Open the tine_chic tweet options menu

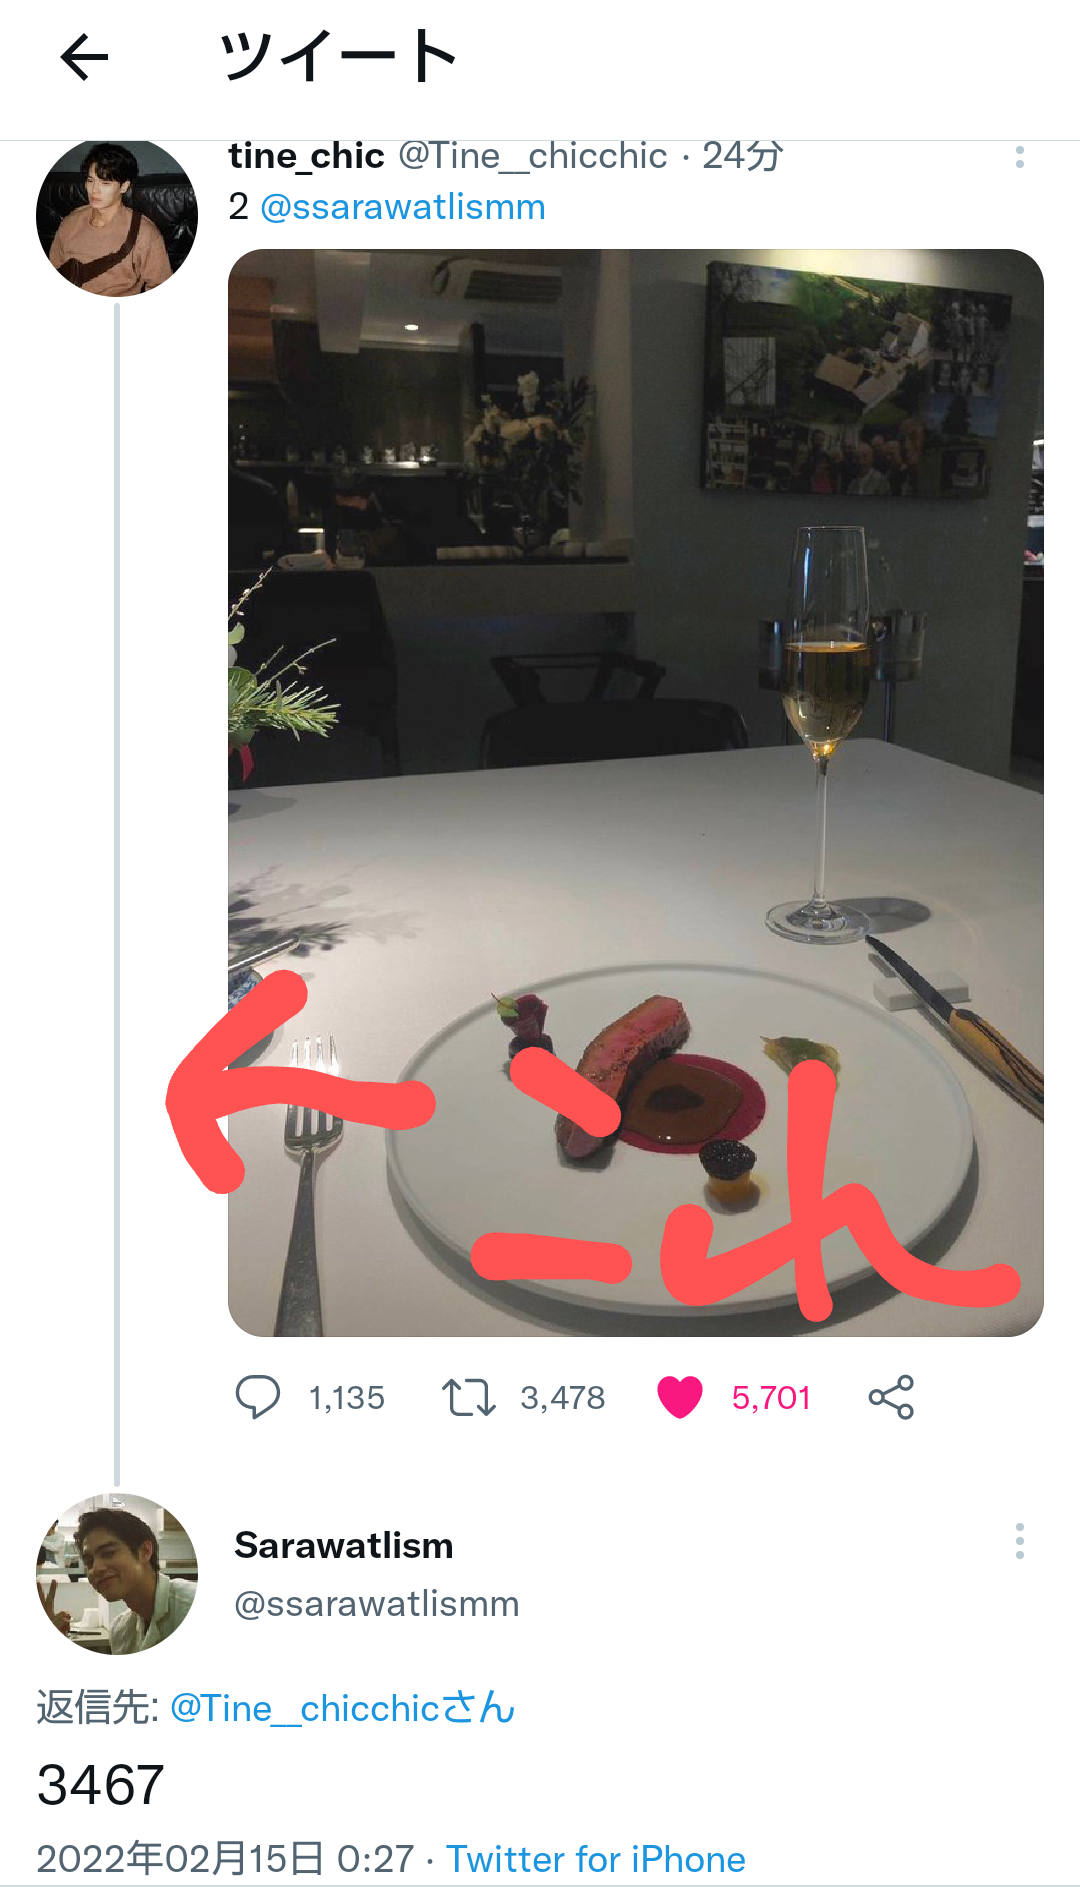1019,157
